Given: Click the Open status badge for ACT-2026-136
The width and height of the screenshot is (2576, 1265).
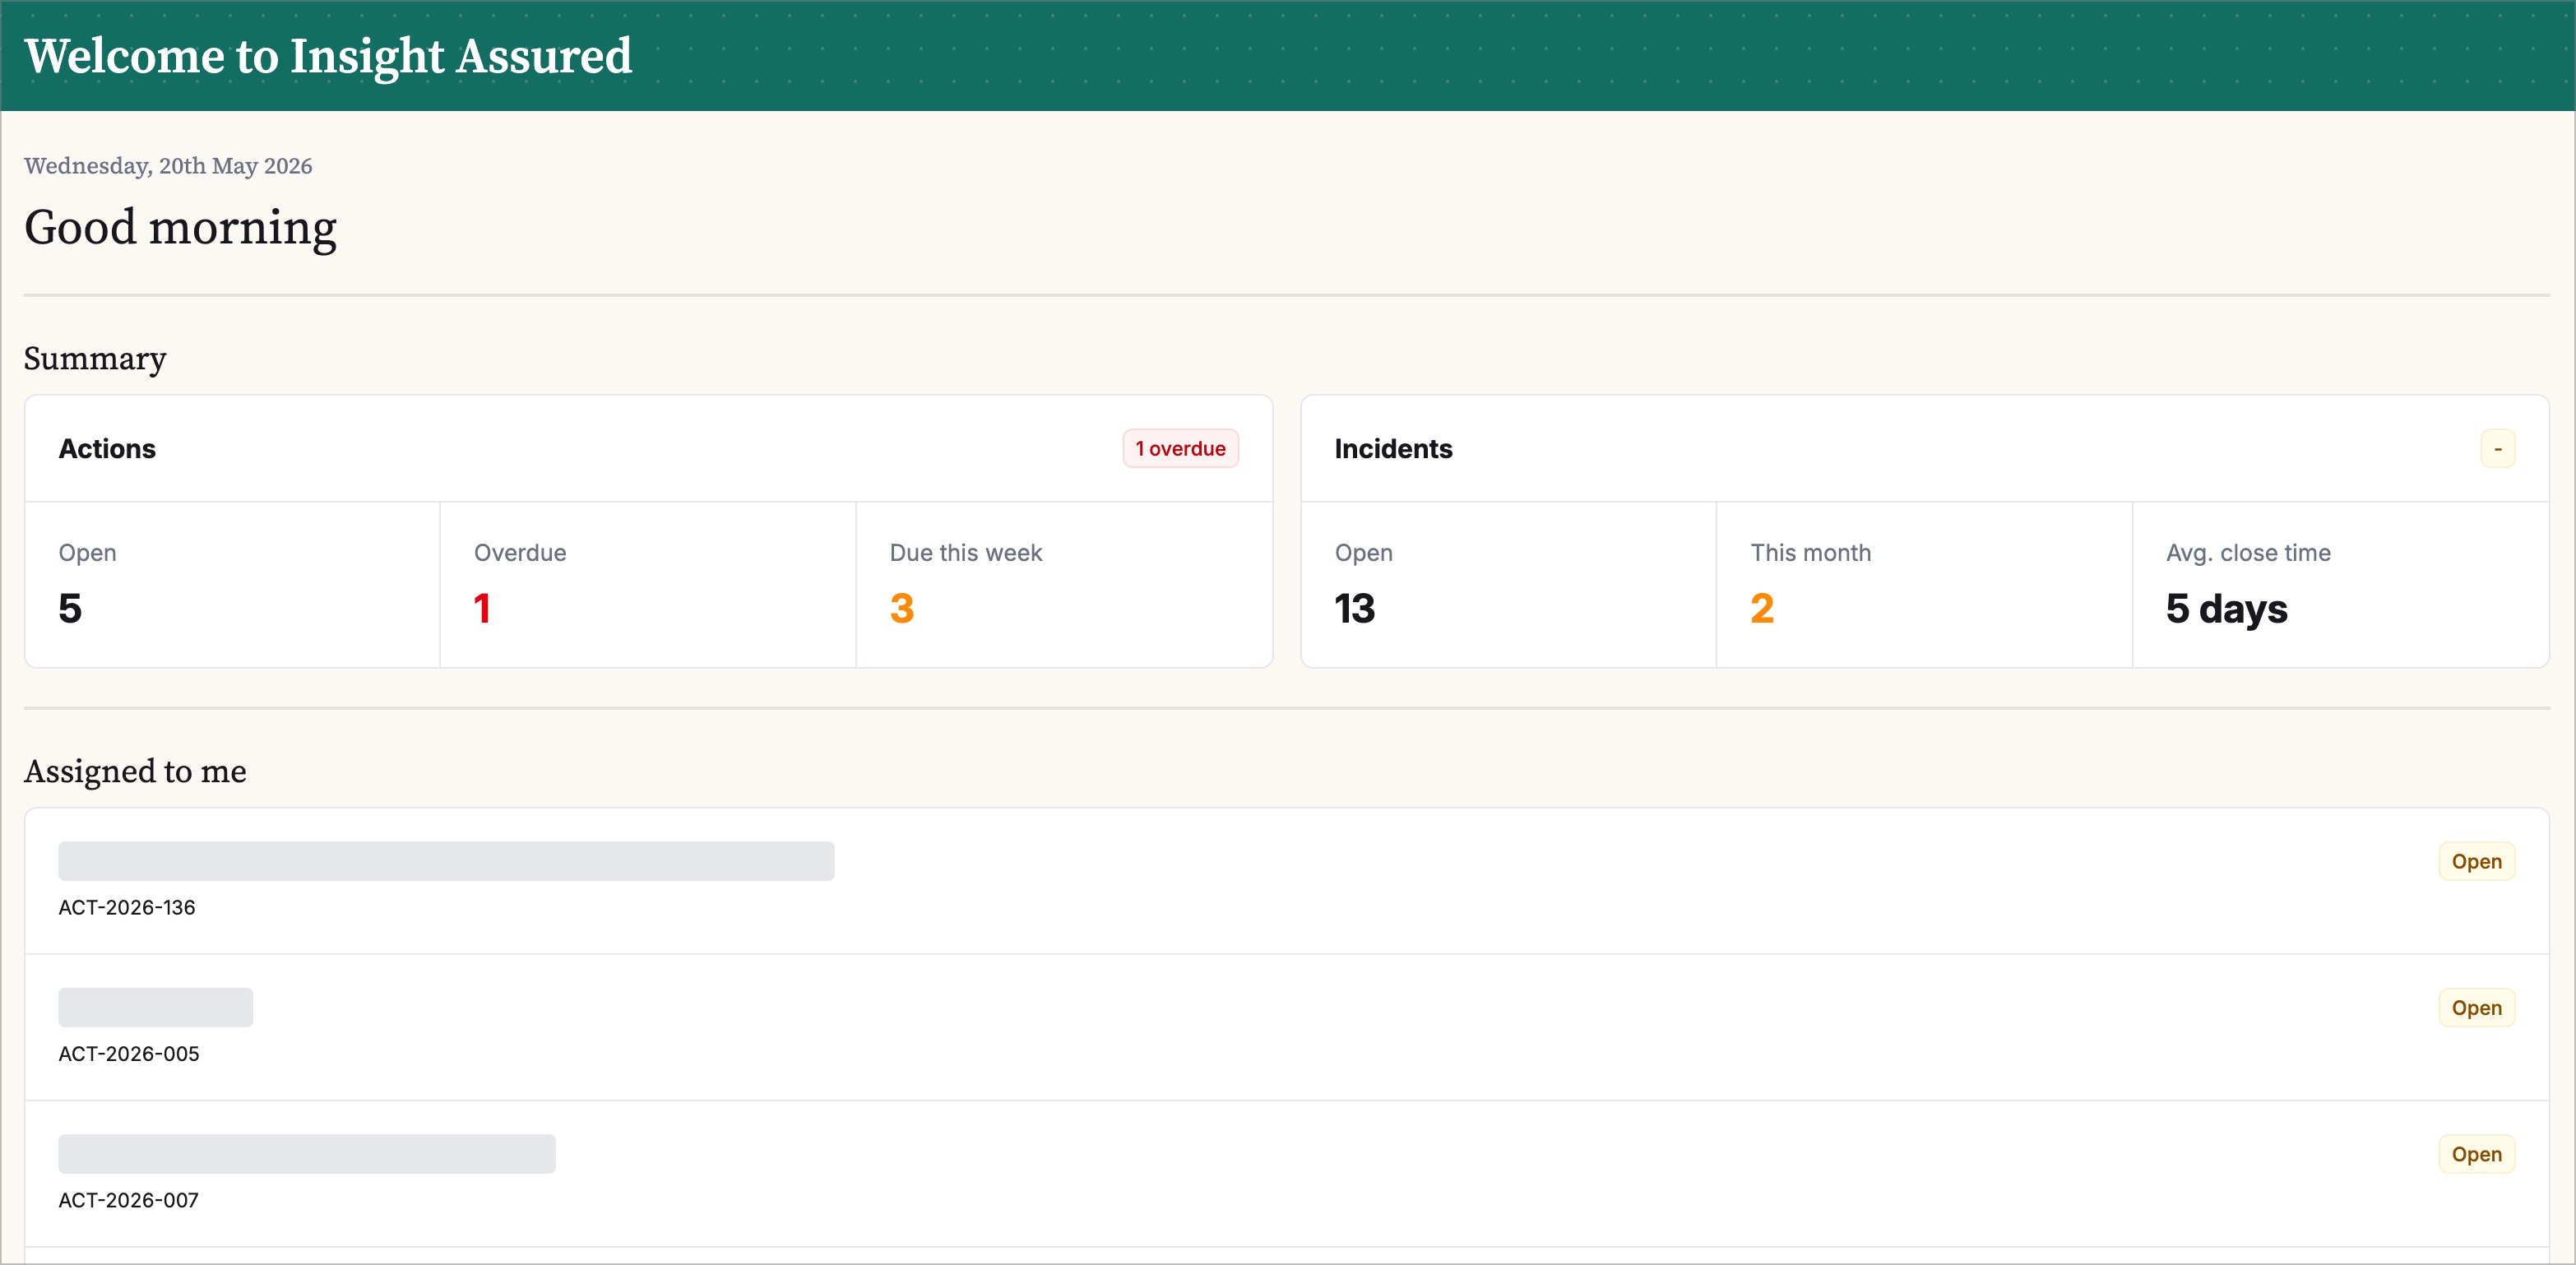Looking at the screenshot, I should pos(2476,862).
